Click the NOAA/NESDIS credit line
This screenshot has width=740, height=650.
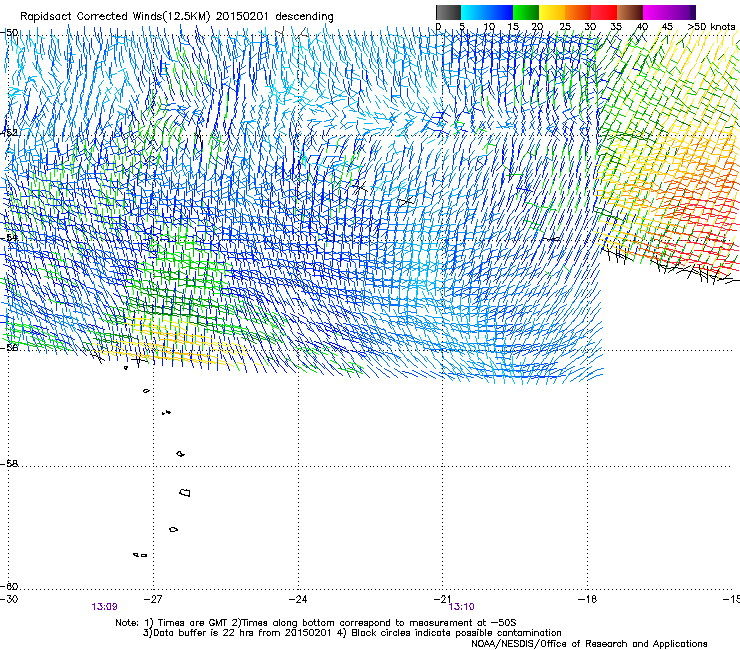[x=589, y=644]
